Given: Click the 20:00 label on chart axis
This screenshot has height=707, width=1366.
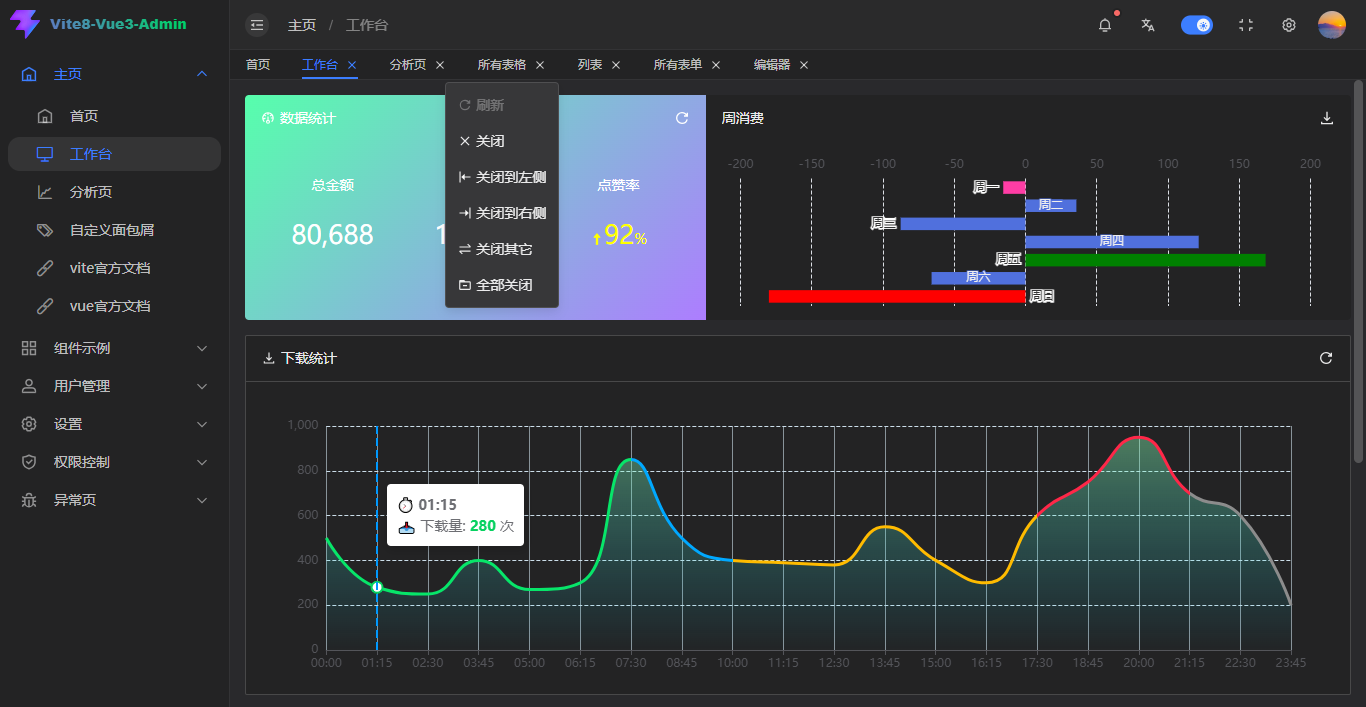Looking at the screenshot, I should 1139,663.
